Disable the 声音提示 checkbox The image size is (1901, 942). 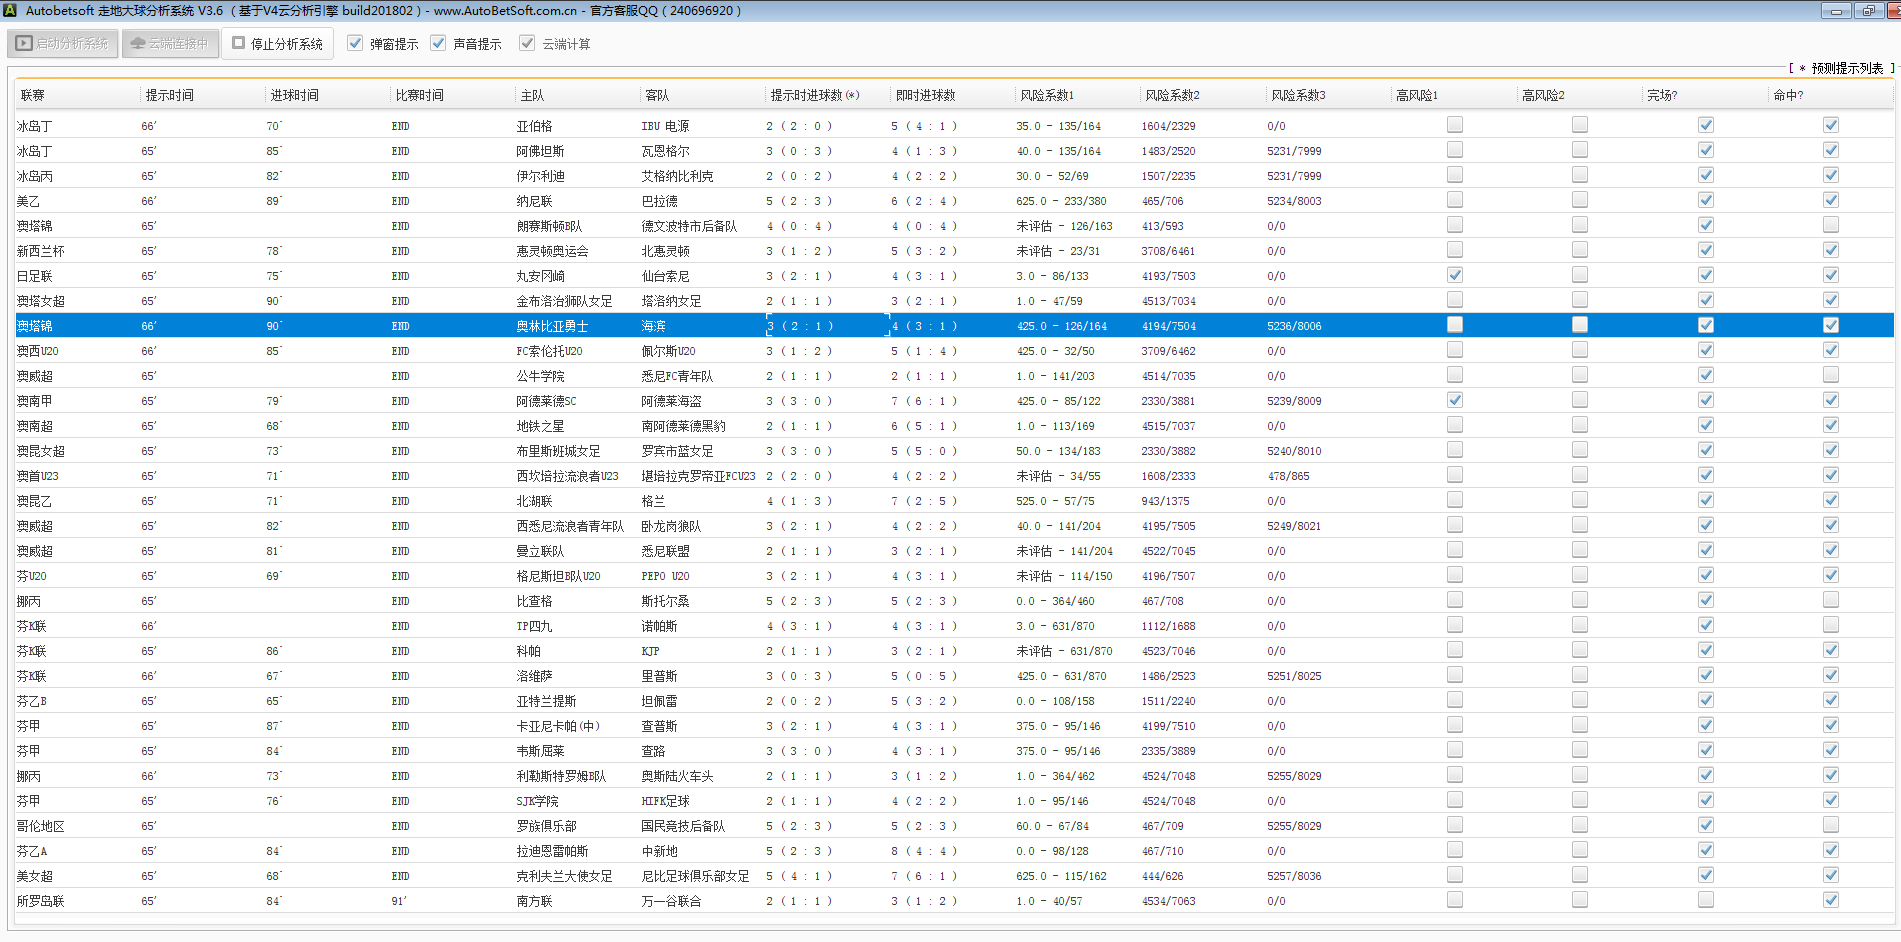pyautogui.click(x=438, y=43)
